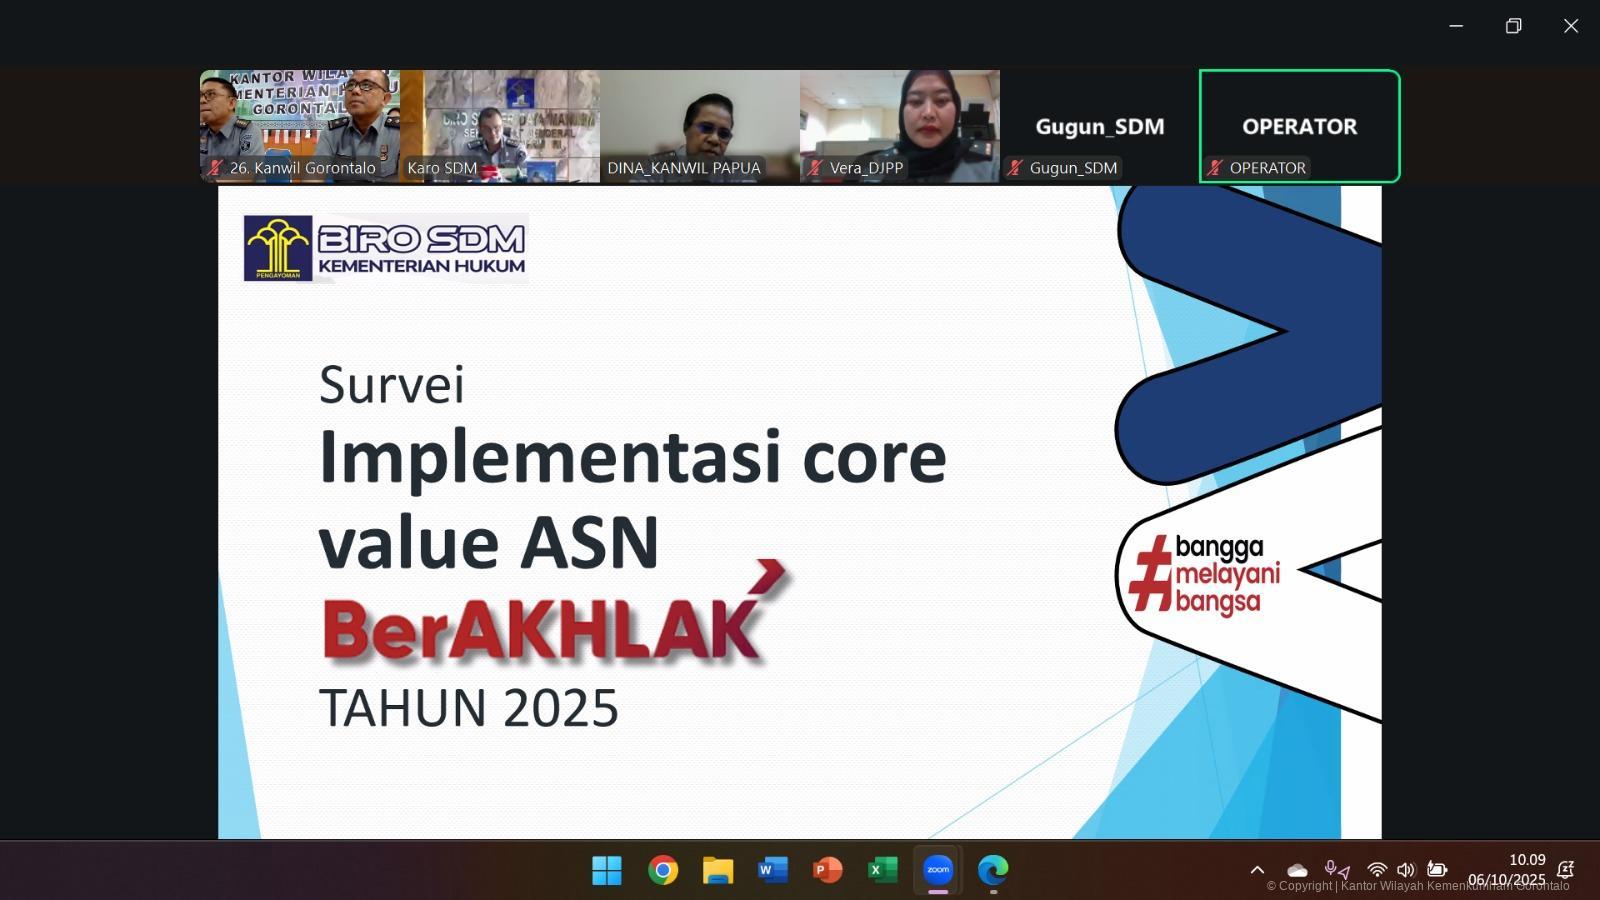The image size is (1600, 900).
Task: Select the highlighted OPERATOR participant tile
Action: (1299, 125)
